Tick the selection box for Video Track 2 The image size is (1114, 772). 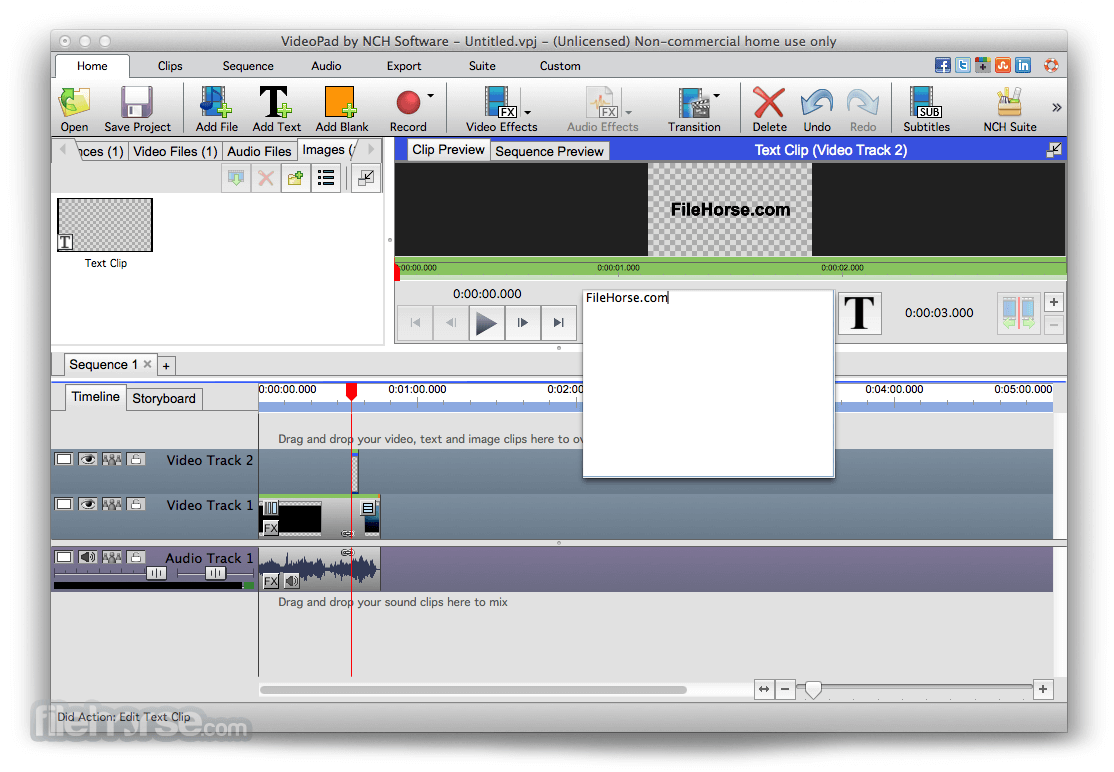[63, 460]
